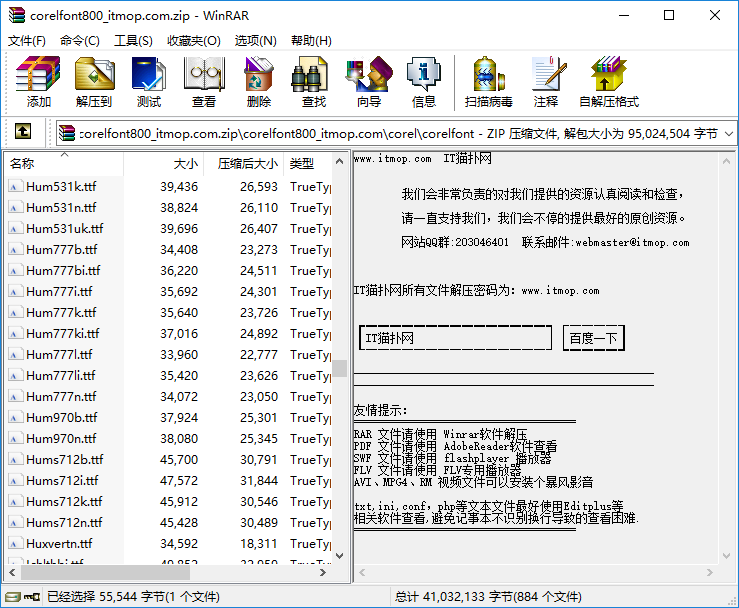Click file list scroll left arrow
The width and height of the screenshot is (739, 608).
tap(12, 573)
